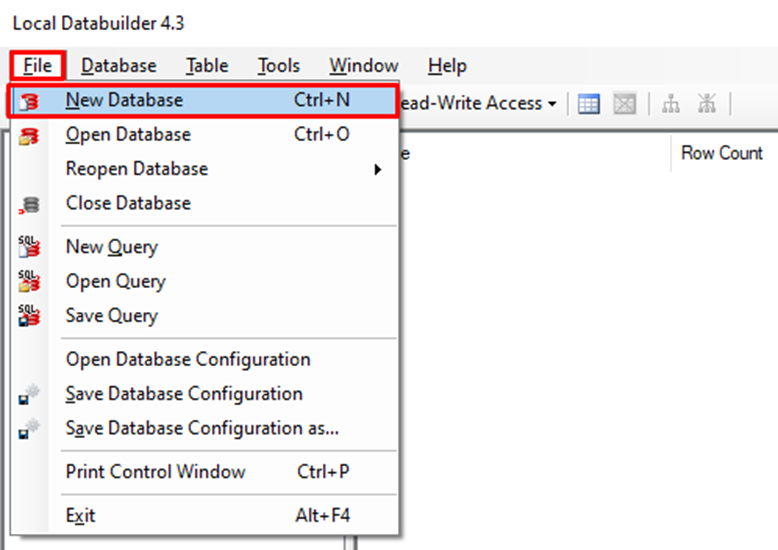
Task: Click the Save Query SQL icon
Action: (x=30, y=316)
